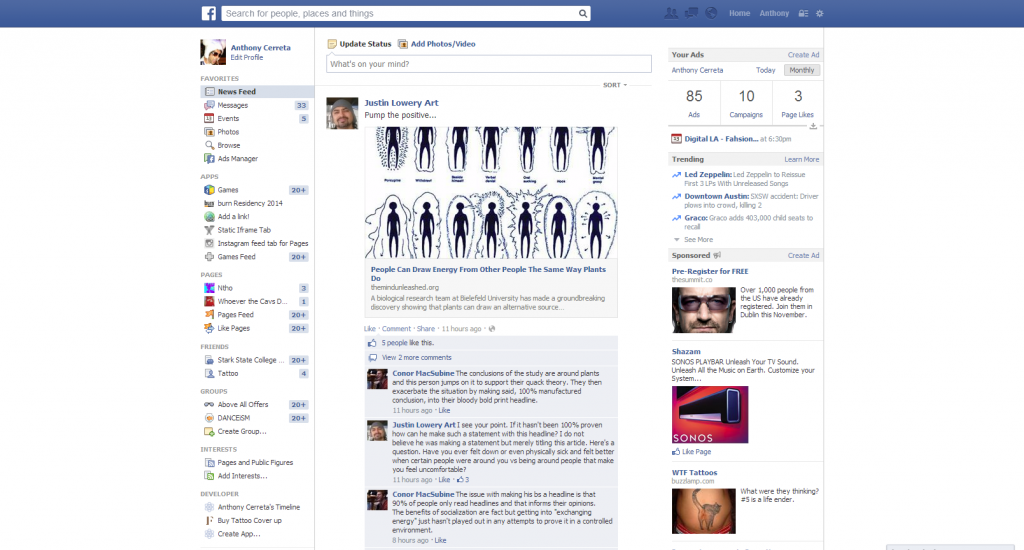Switch to Update Status tab

point(359,44)
